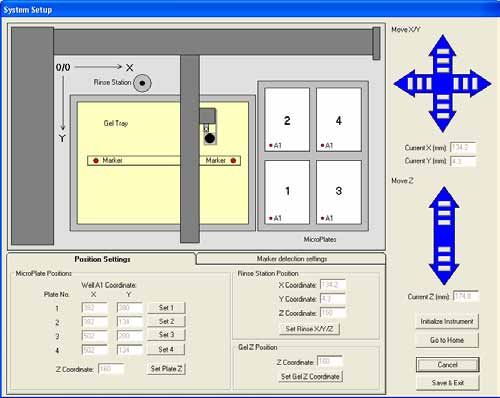Click the Set 3 plate button
This screenshot has height=398, width=500.
tap(166, 335)
